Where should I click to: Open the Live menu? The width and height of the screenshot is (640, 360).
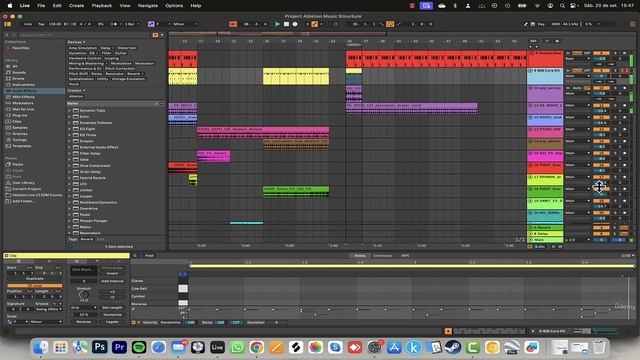point(24,6)
